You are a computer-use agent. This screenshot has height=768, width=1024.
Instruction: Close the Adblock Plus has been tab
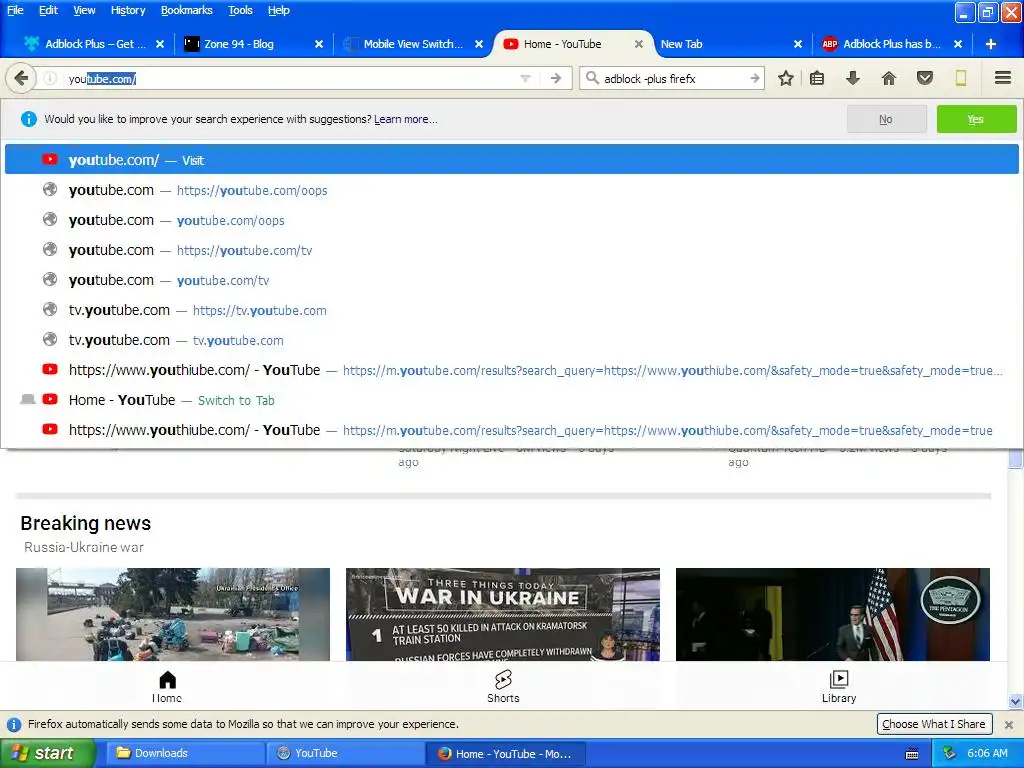(957, 44)
